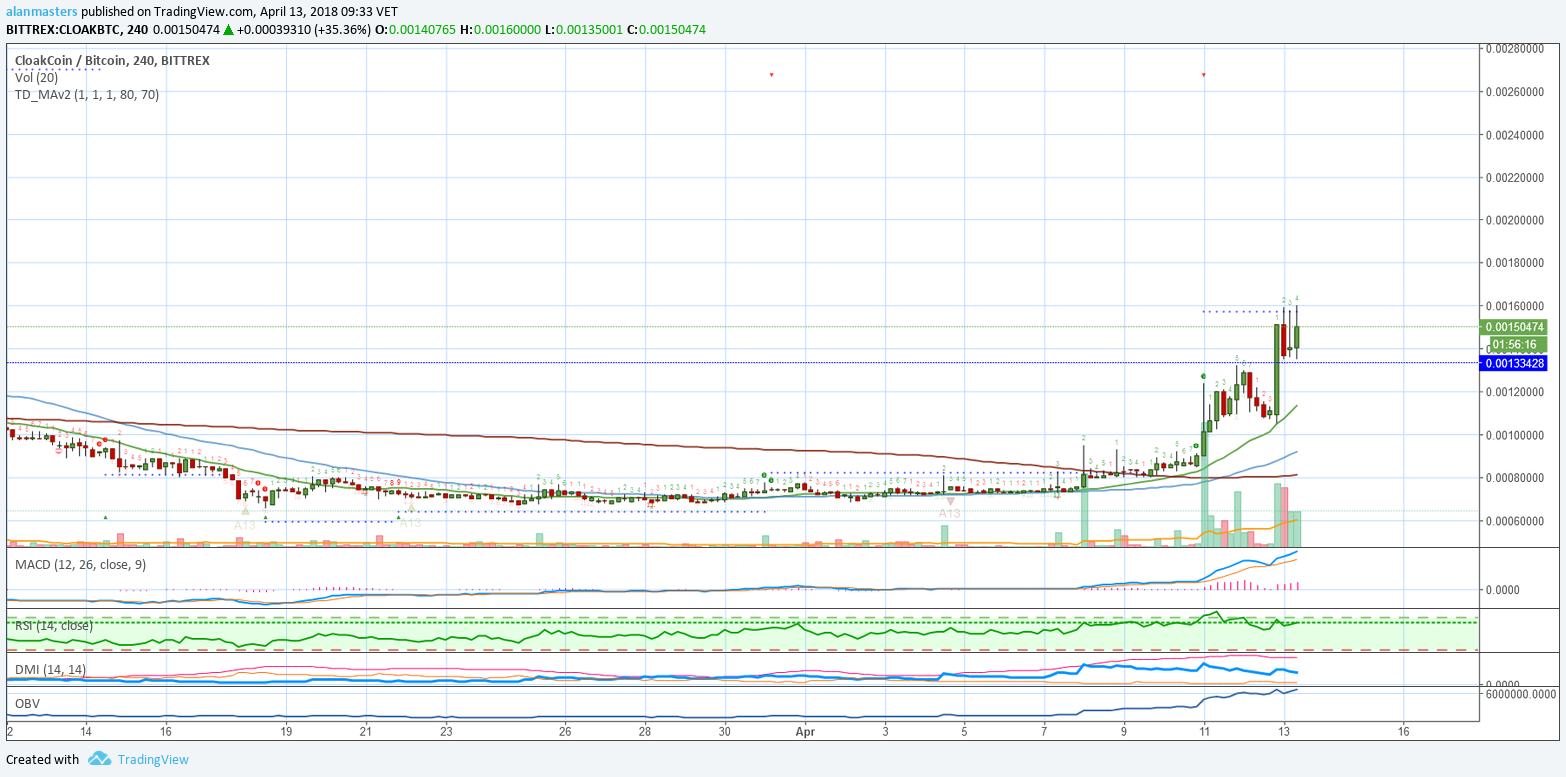This screenshot has height=777, width=1566.
Task: Click the RSI (14, close) label
Action: click(54, 625)
